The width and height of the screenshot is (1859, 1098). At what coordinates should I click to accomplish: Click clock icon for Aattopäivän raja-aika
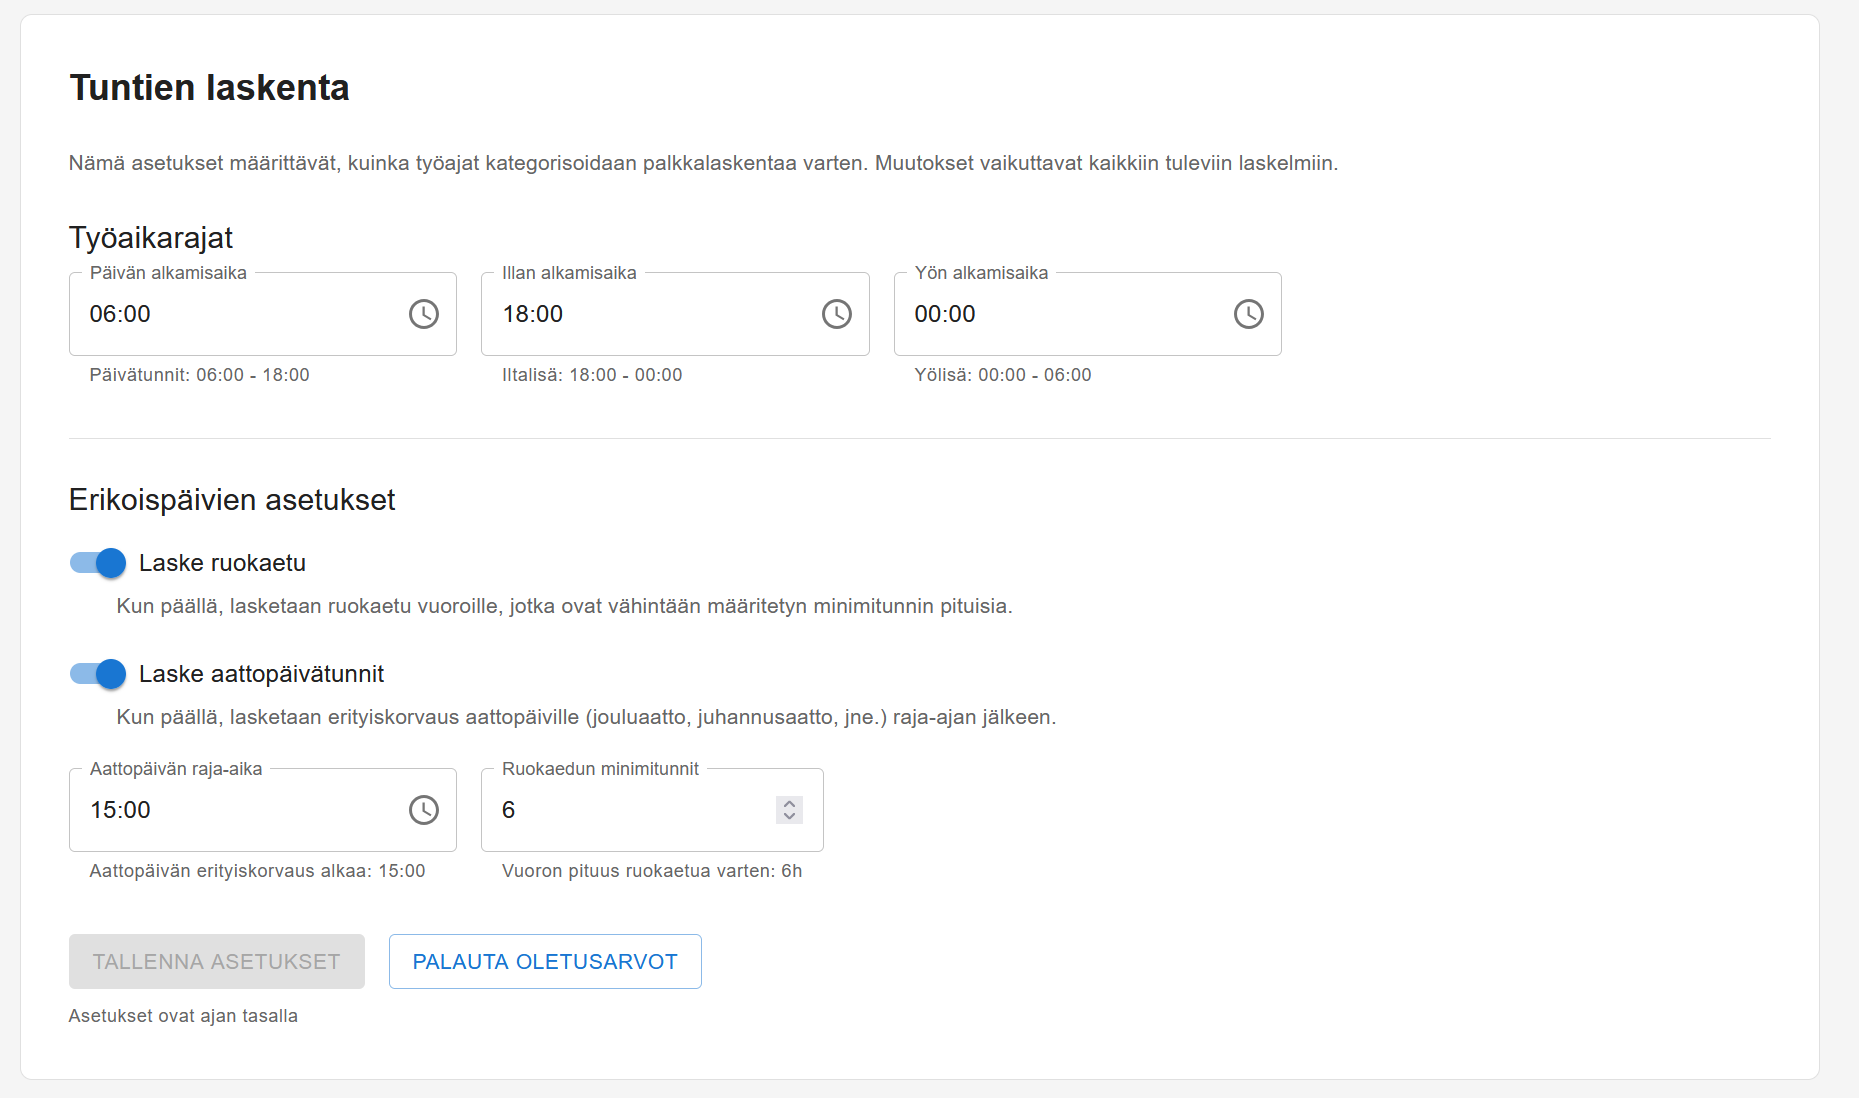(423, 810)
